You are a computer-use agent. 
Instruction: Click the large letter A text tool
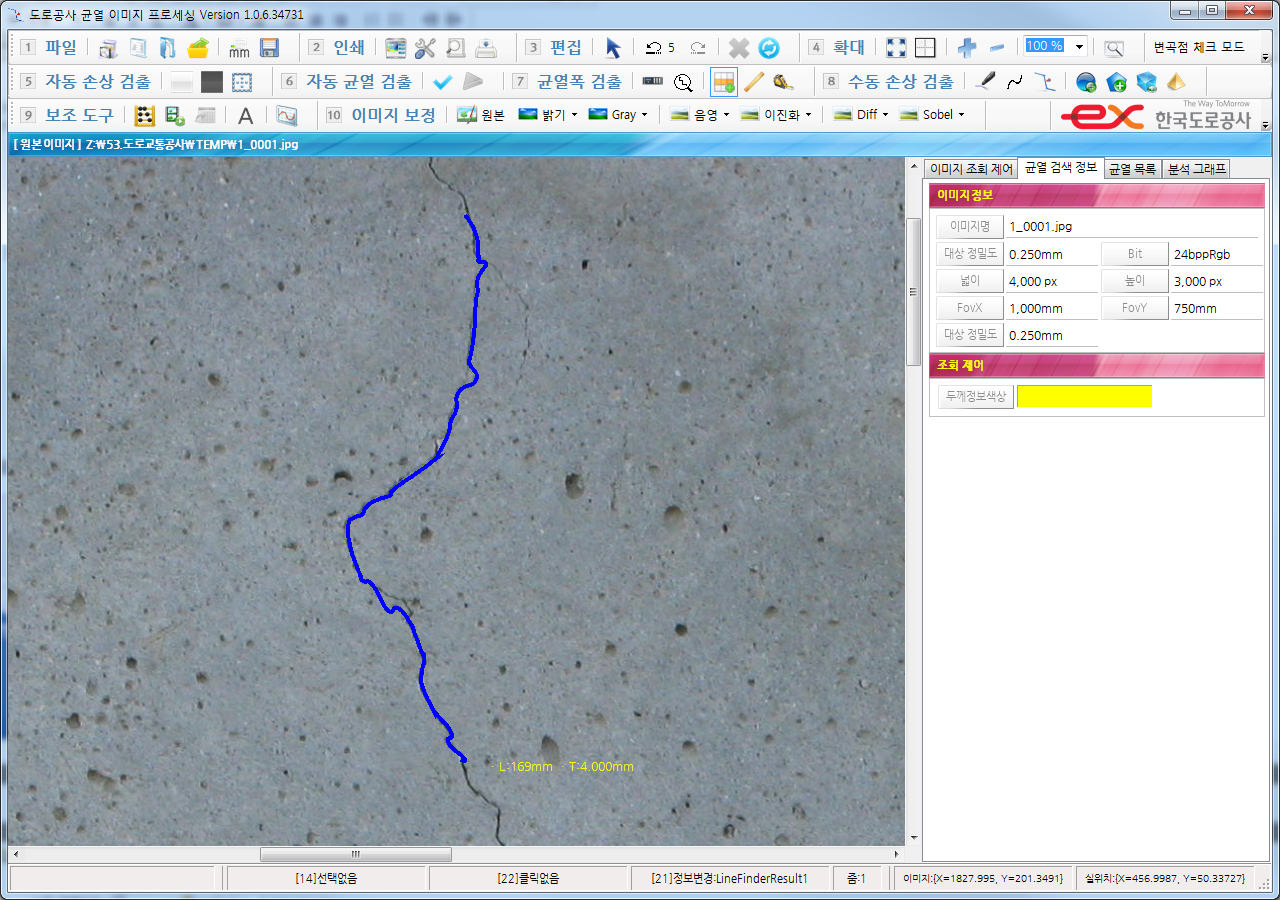245,115
